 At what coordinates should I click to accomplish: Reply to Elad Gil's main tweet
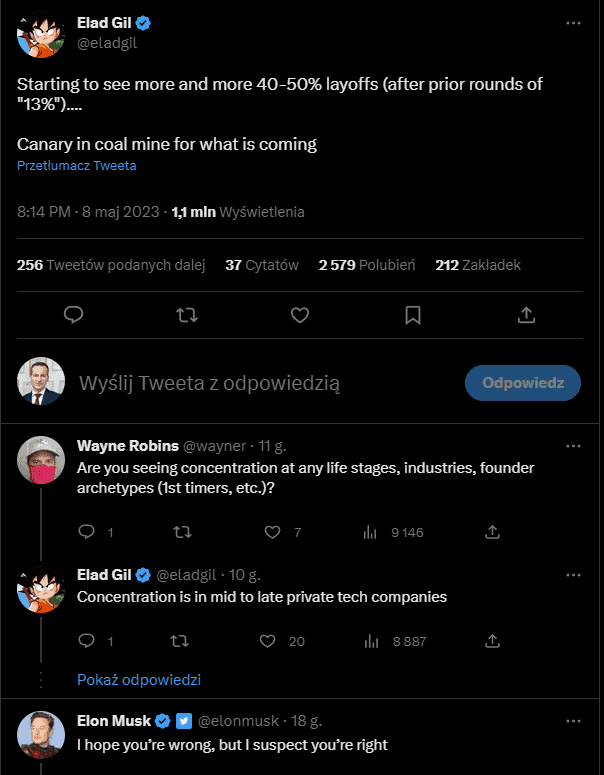(x=73, y=315)
